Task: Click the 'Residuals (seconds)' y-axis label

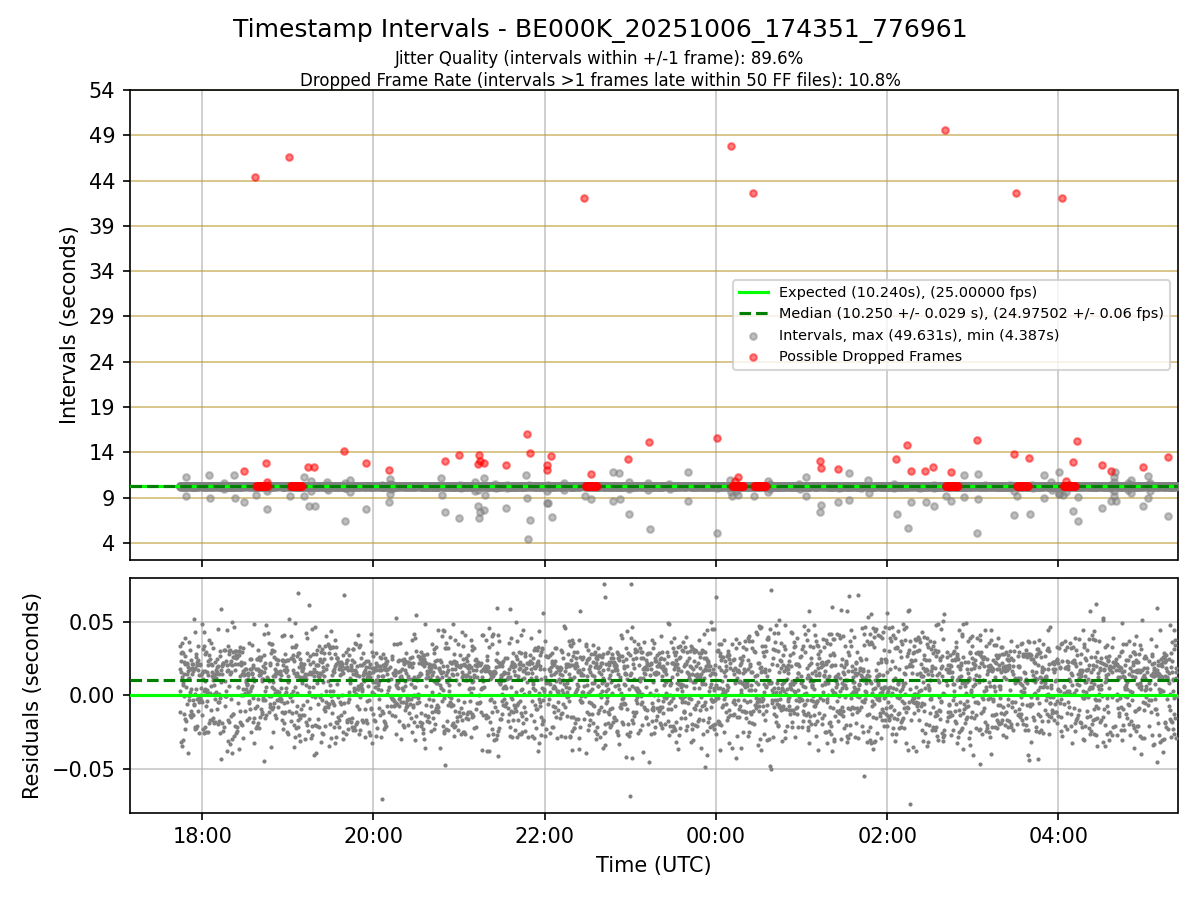Action: (x=32, y=696)
